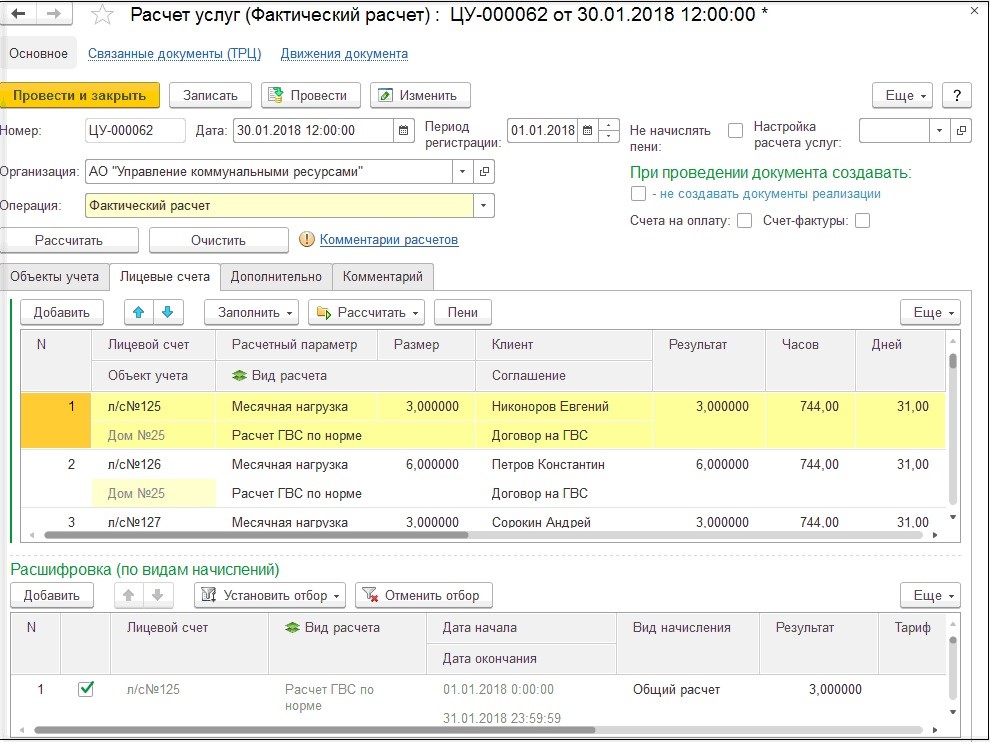Open the Заполнить dropdown menu
Viewport: 991px width, 744px height.
click(257, 312)
